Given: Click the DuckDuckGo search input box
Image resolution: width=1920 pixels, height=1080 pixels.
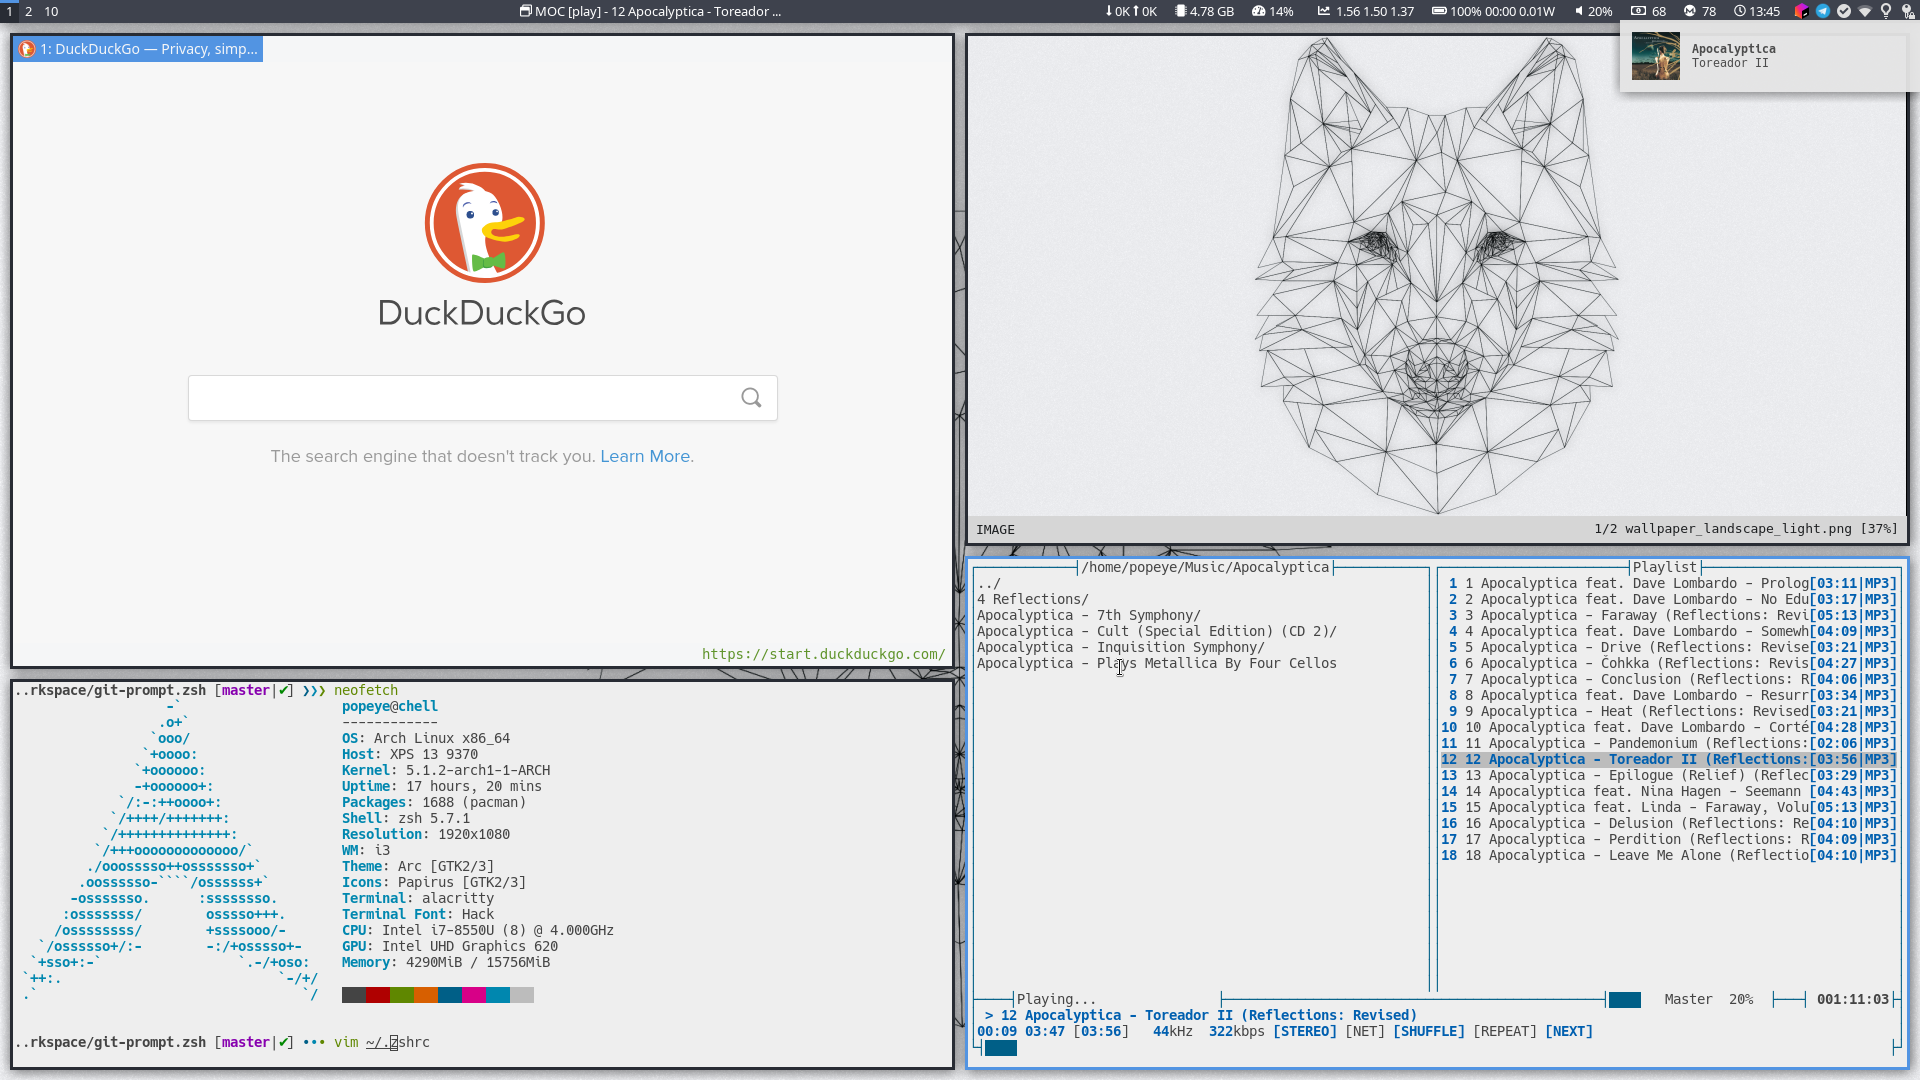Looking at the screenshot, I should coord(460,398).
